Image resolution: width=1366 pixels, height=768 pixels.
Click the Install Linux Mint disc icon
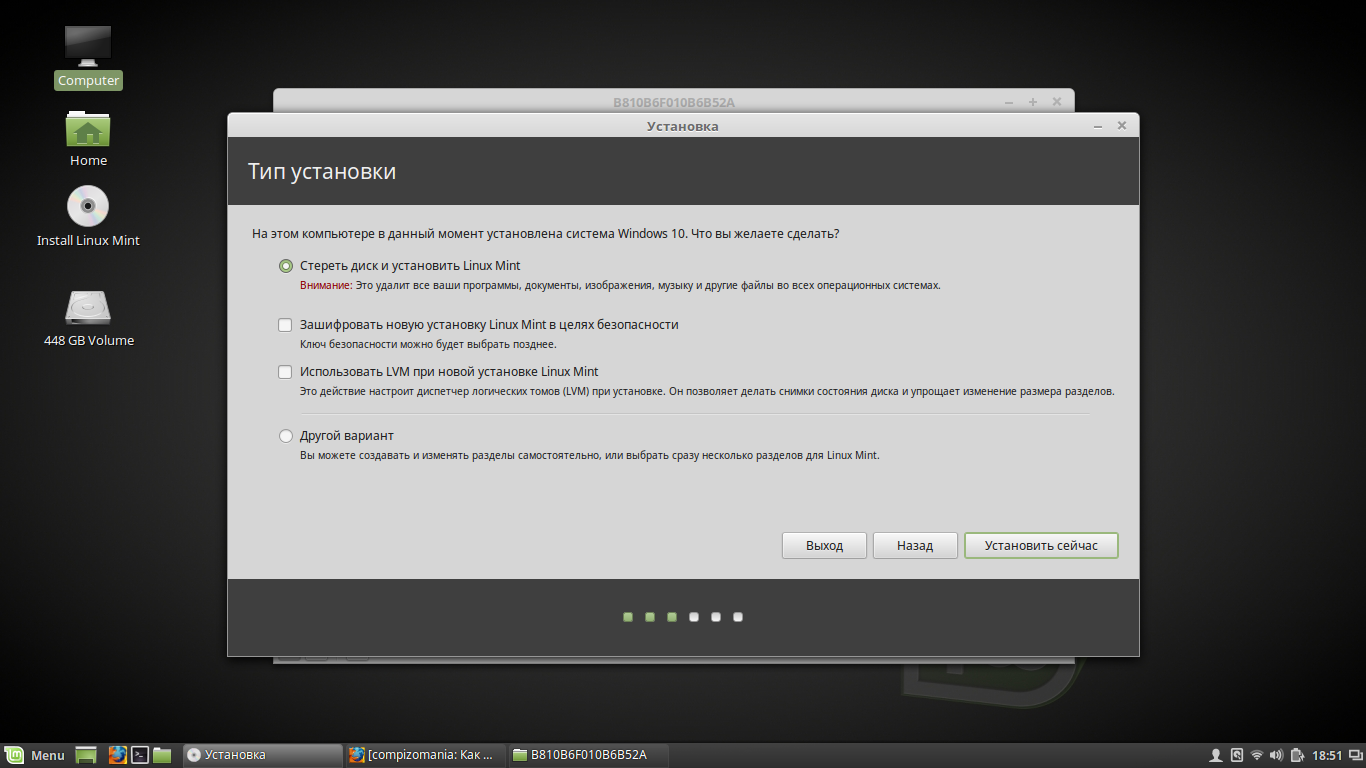click(88, 208)
